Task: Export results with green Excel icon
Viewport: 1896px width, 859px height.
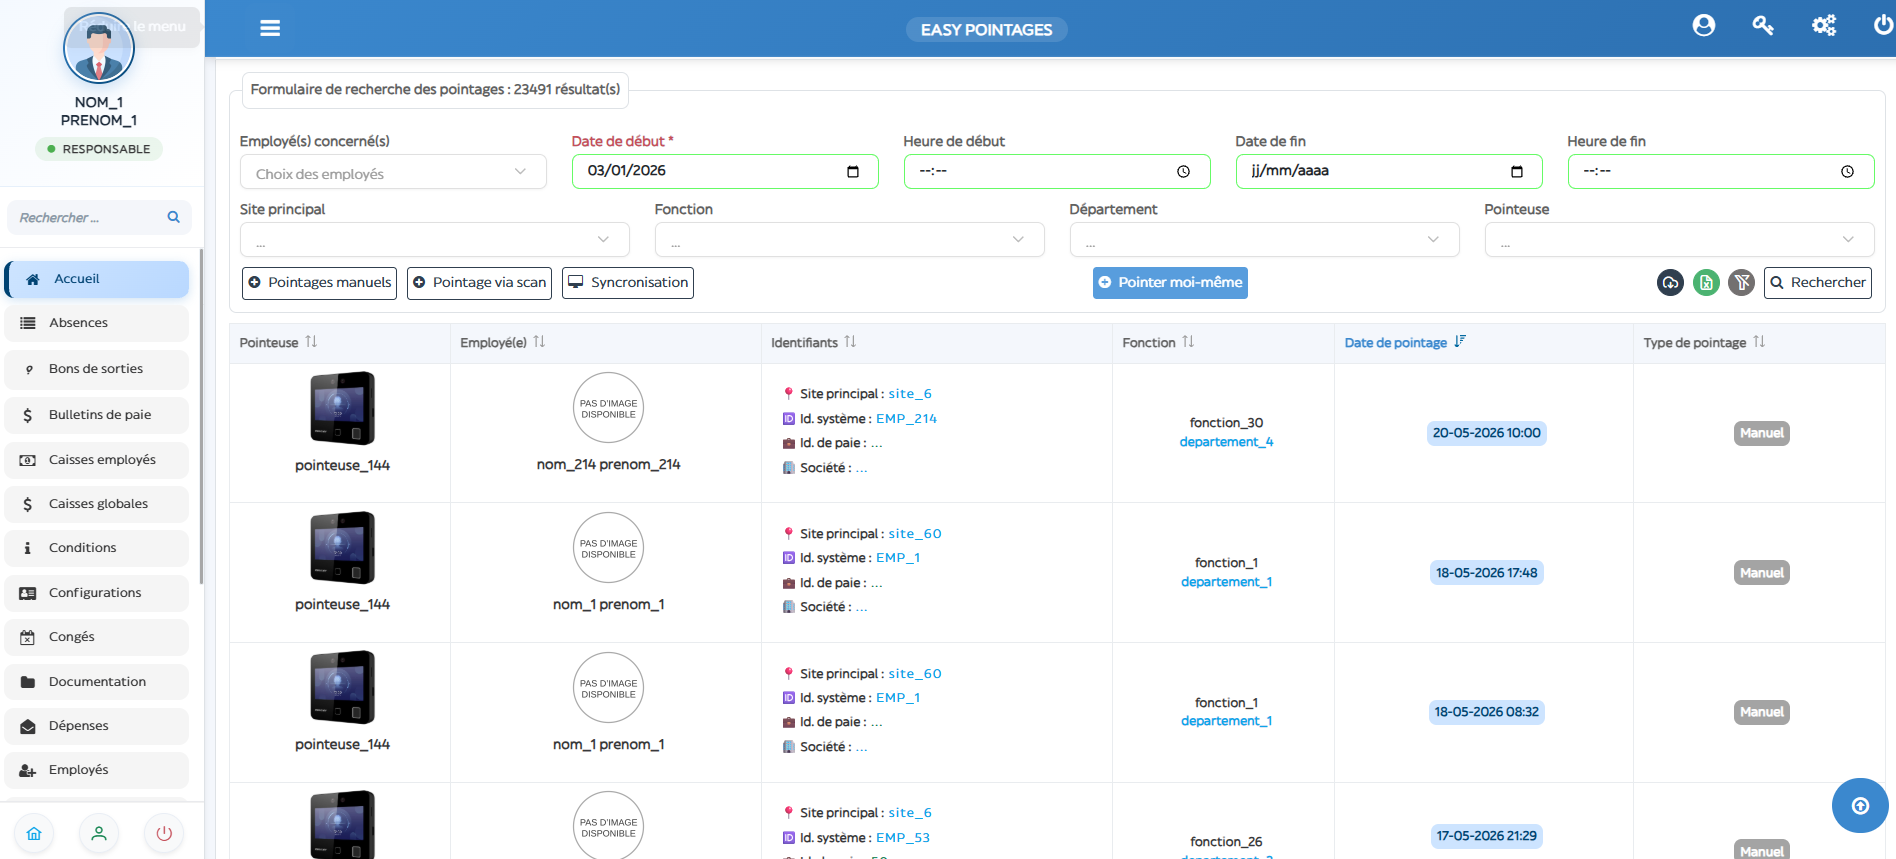Action: [1706, 283]
